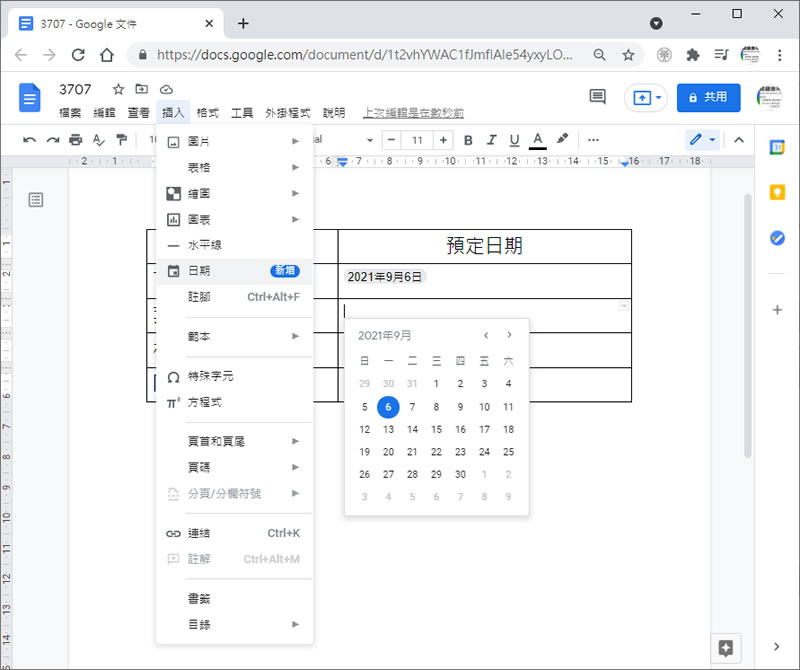Open Google Calendar in side panel
This screenshot has height=670, width=800.
click(777, 148)
